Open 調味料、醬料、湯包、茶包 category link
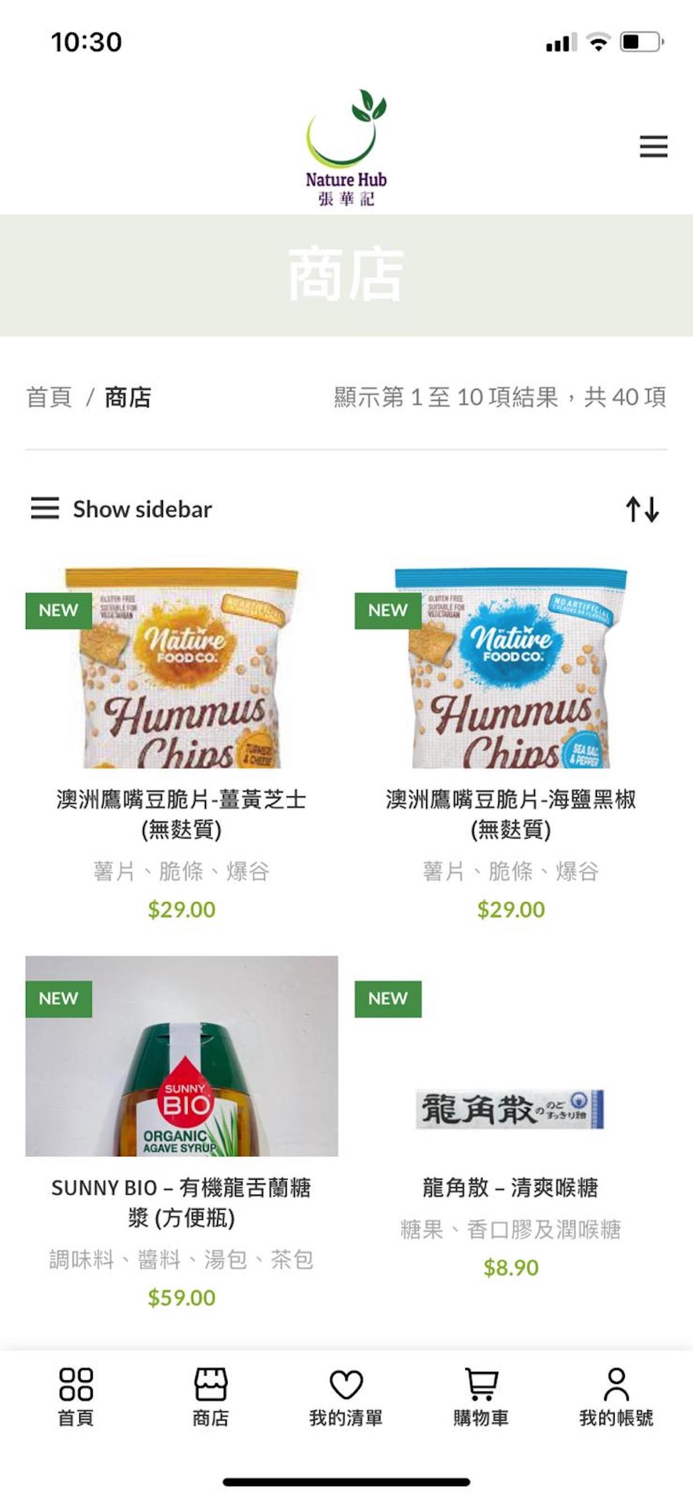Screen dimensions: 693x1500 point(181,1260)
